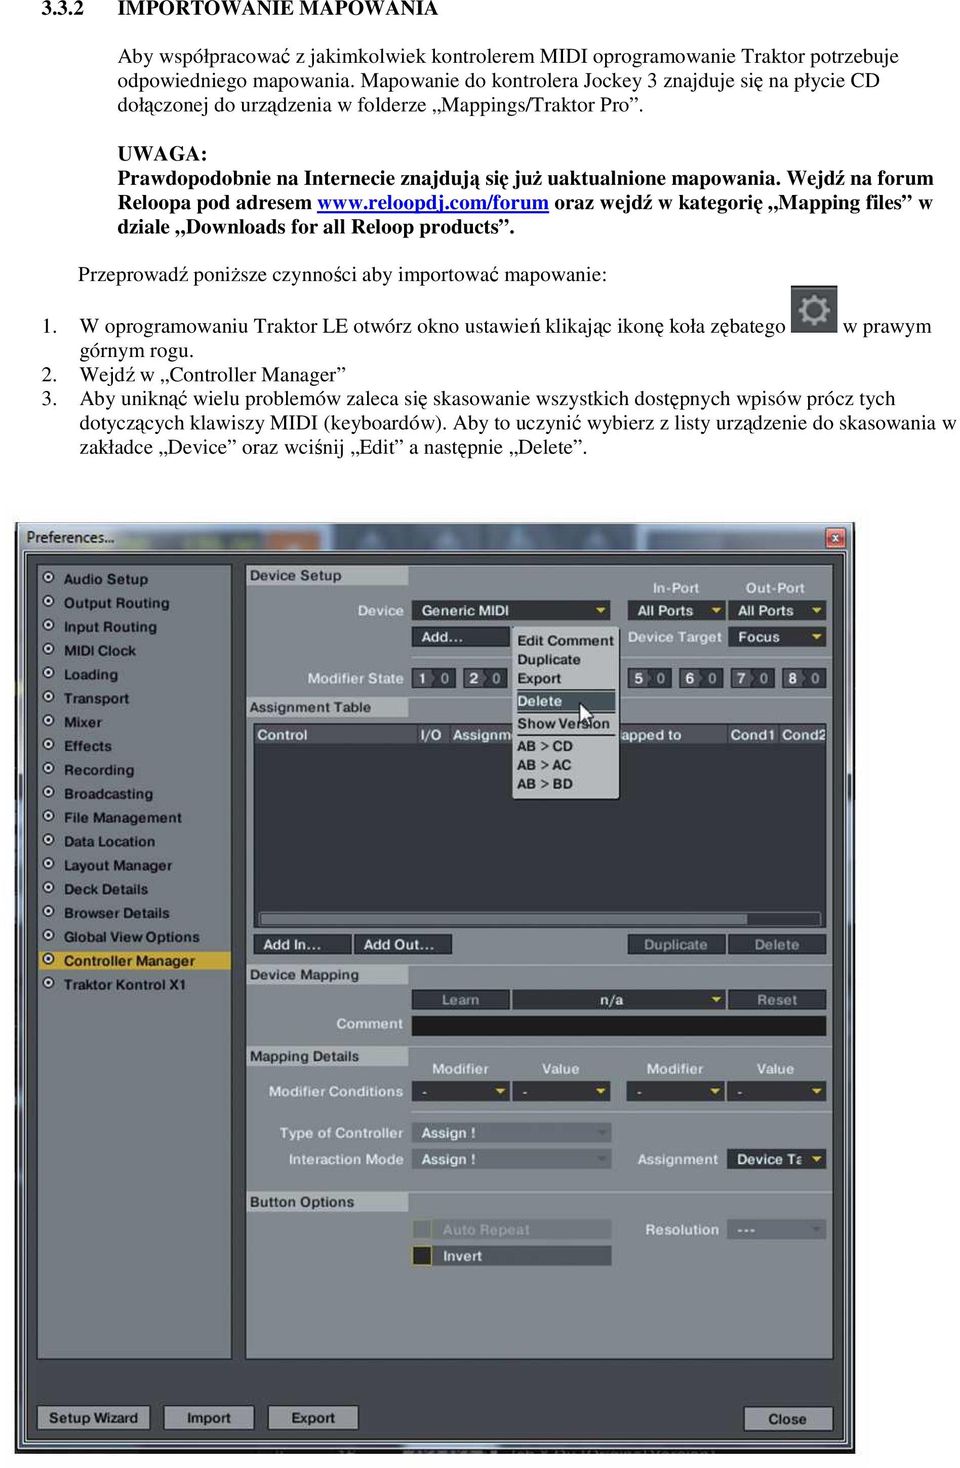960x1468 pixels.
Task: Enable the Invert checkbox
Action: 422,1255
